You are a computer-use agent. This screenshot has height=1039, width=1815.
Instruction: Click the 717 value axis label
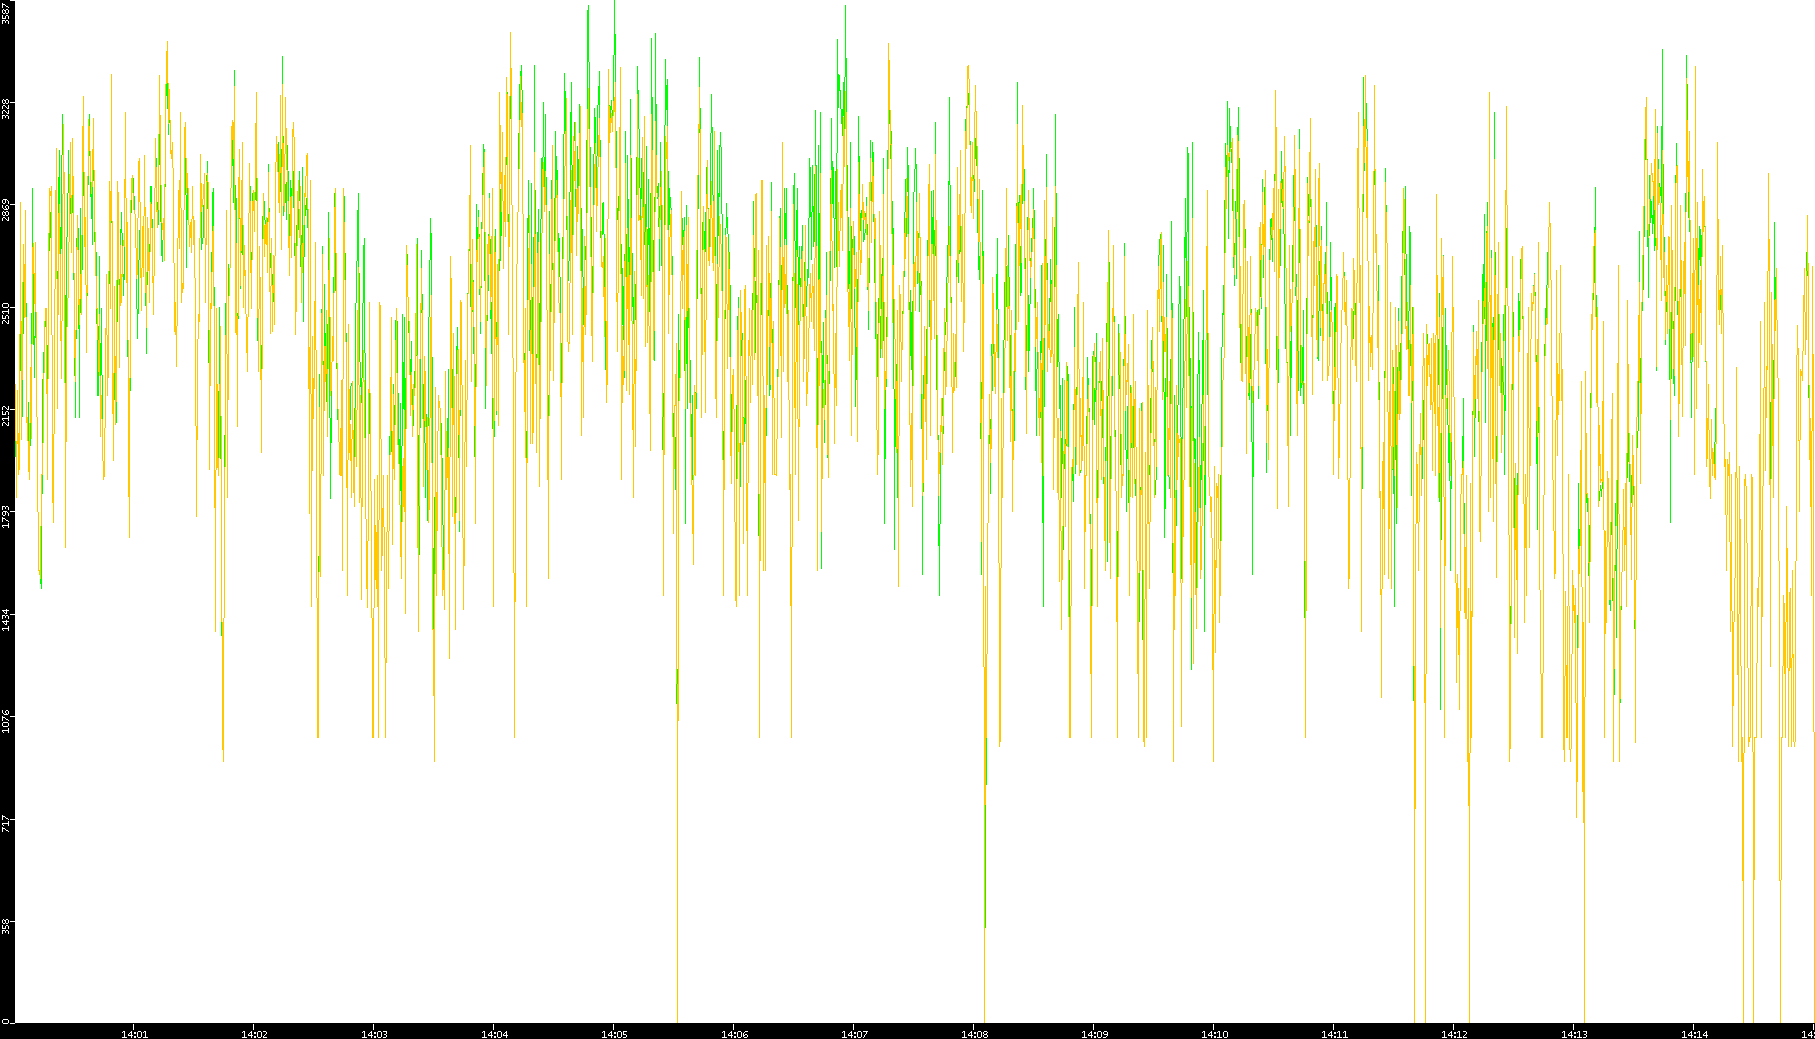click(x=6, y=824)
